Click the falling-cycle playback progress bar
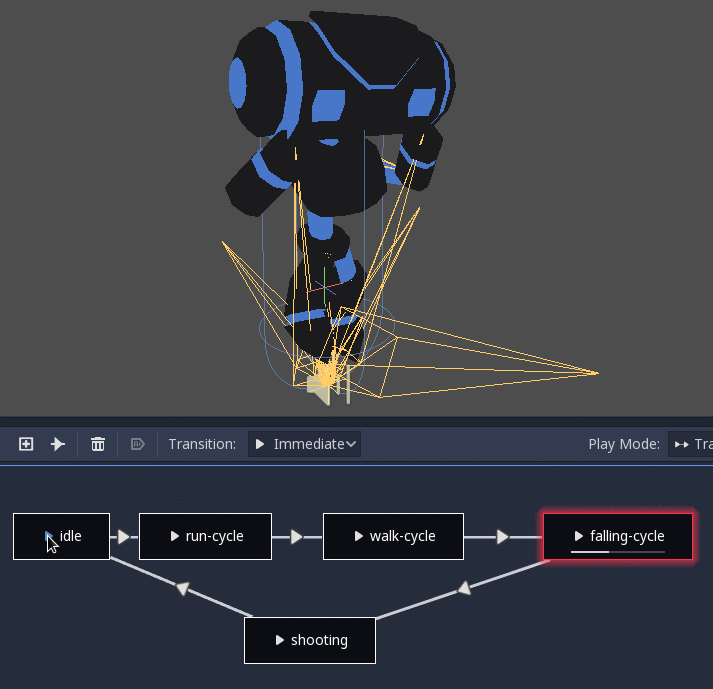Image resolution: width=713 pixels, height=689 pixels. [x=610, y=552]
